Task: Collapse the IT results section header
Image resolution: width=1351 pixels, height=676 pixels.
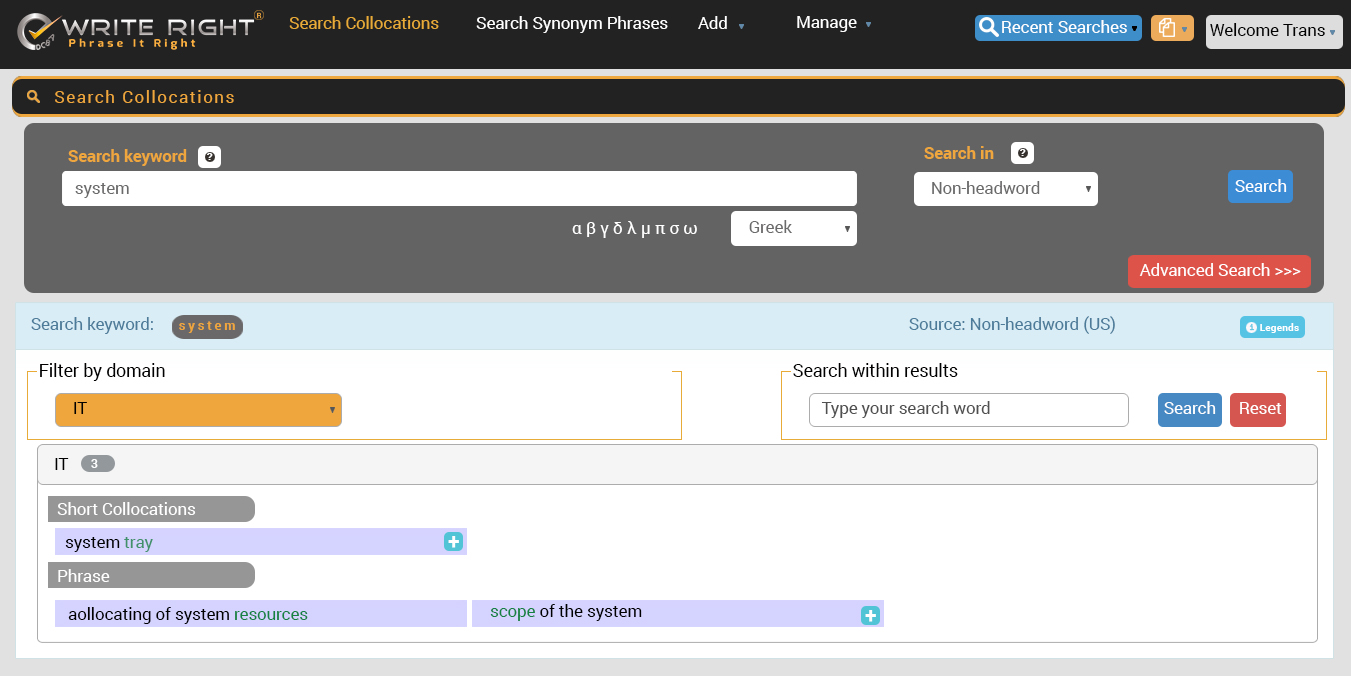Action: tap(676, 464)
